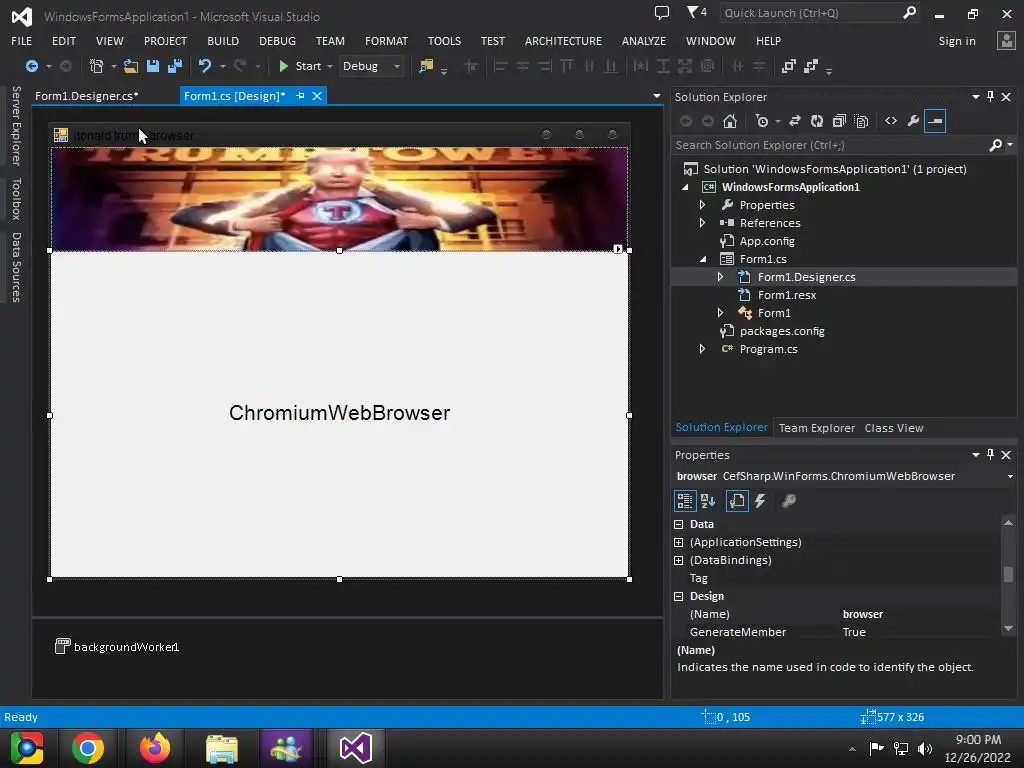The width and height of the screenshot is (1024, 768).
Task: Toggle Show All Files in Solution Explorer
Action: [861, 121]
